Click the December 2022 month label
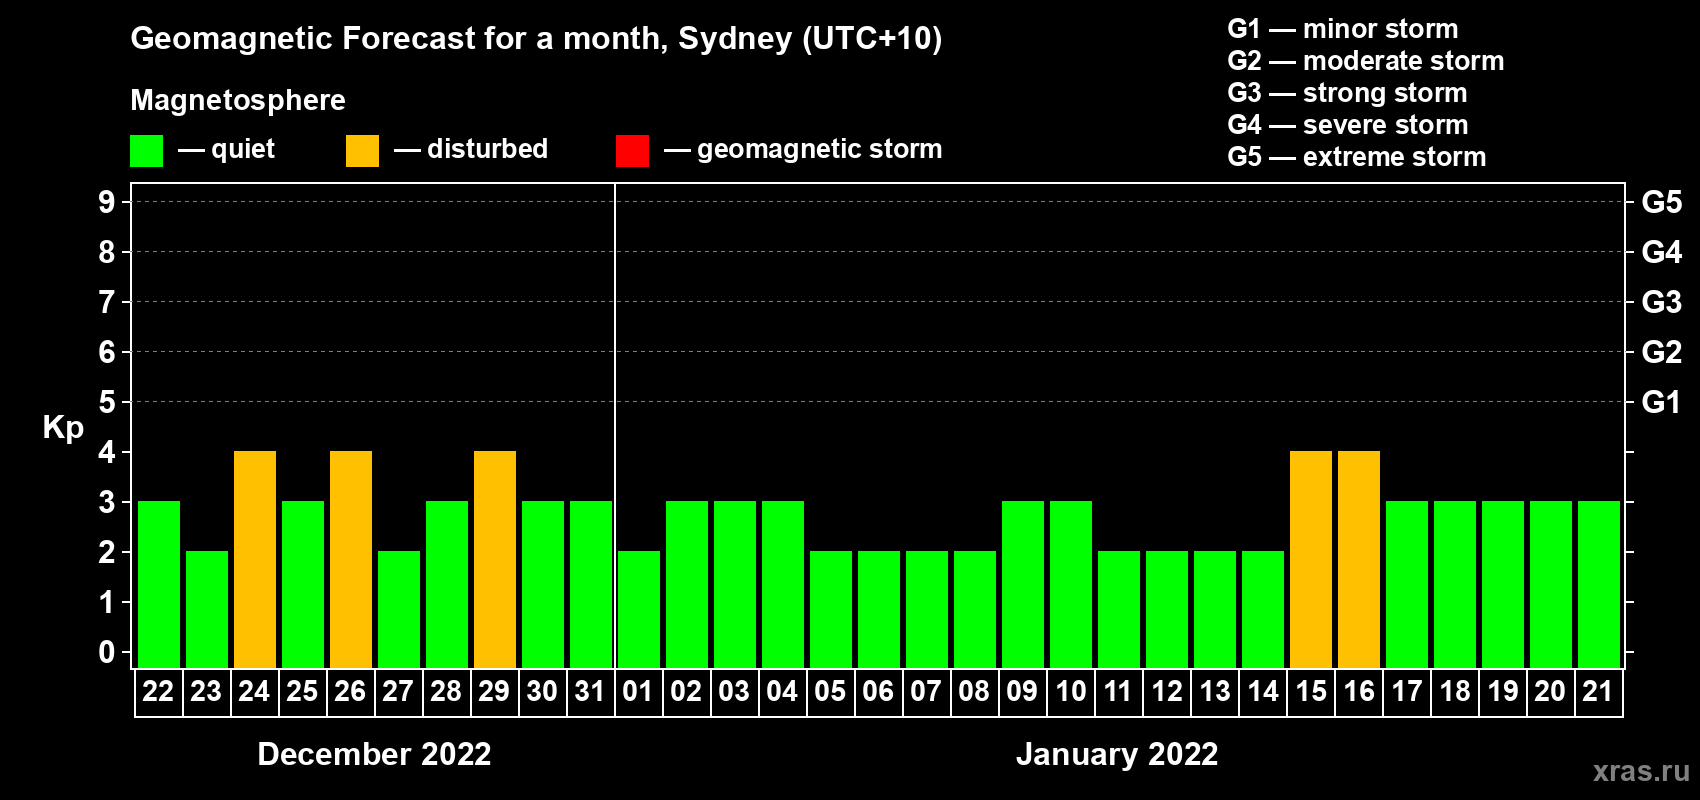 (375, 754)
